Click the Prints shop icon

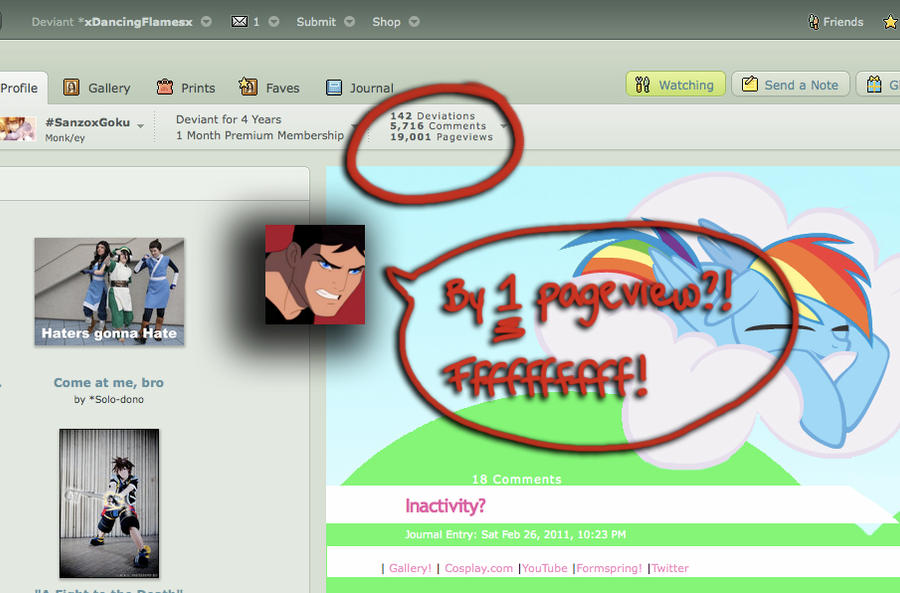coord(165,87)
